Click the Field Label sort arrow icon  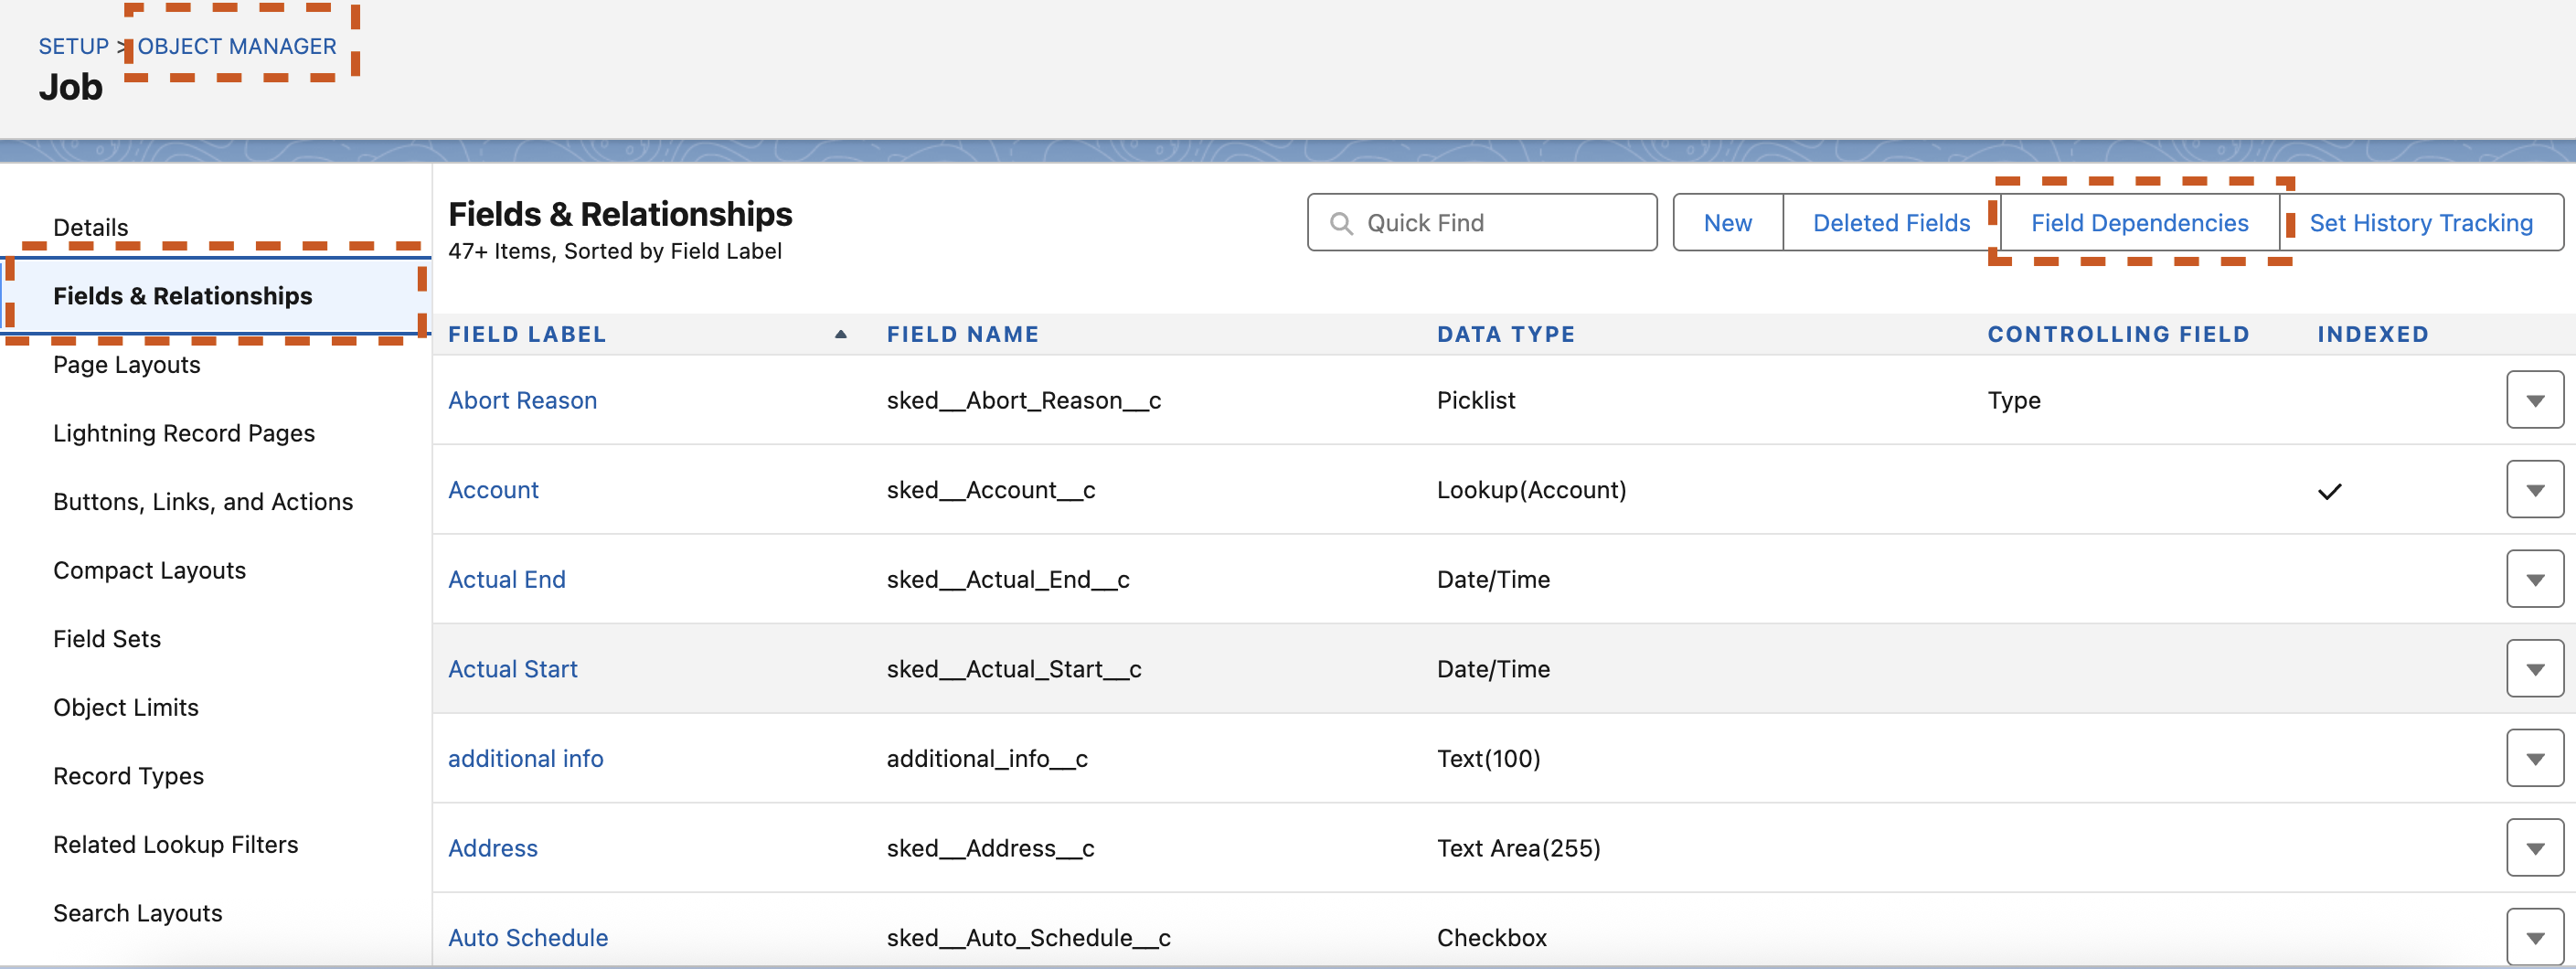click(840, 335)
